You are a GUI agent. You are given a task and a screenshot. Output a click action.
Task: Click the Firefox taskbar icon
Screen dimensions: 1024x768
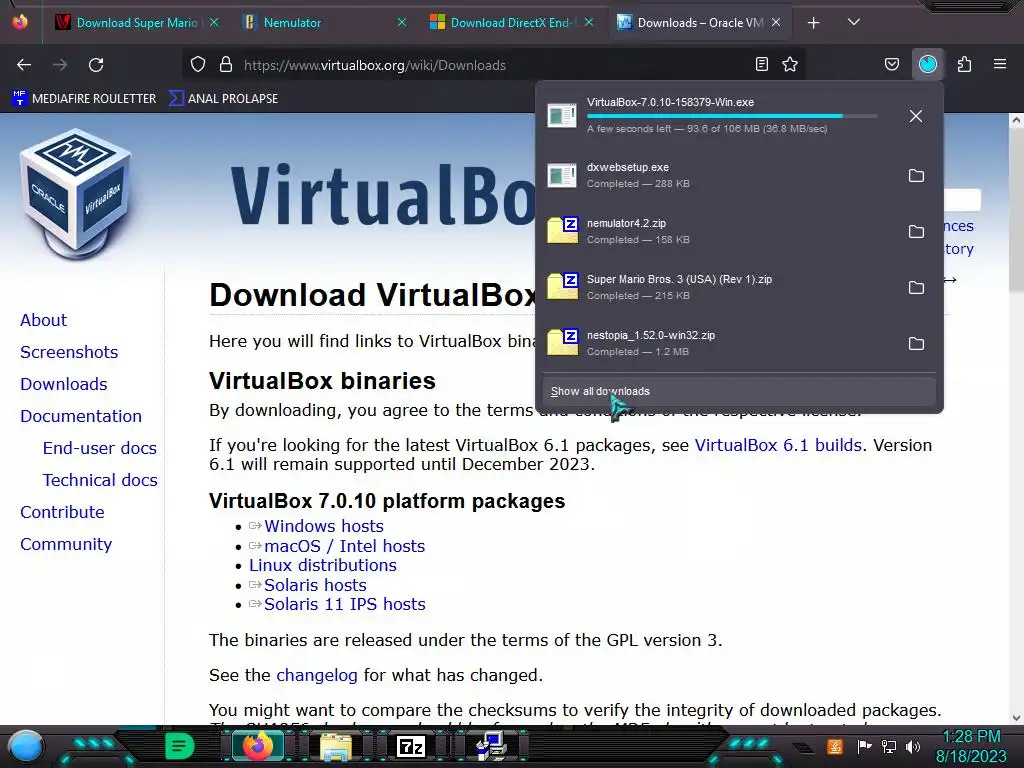[x=257, y=746]
